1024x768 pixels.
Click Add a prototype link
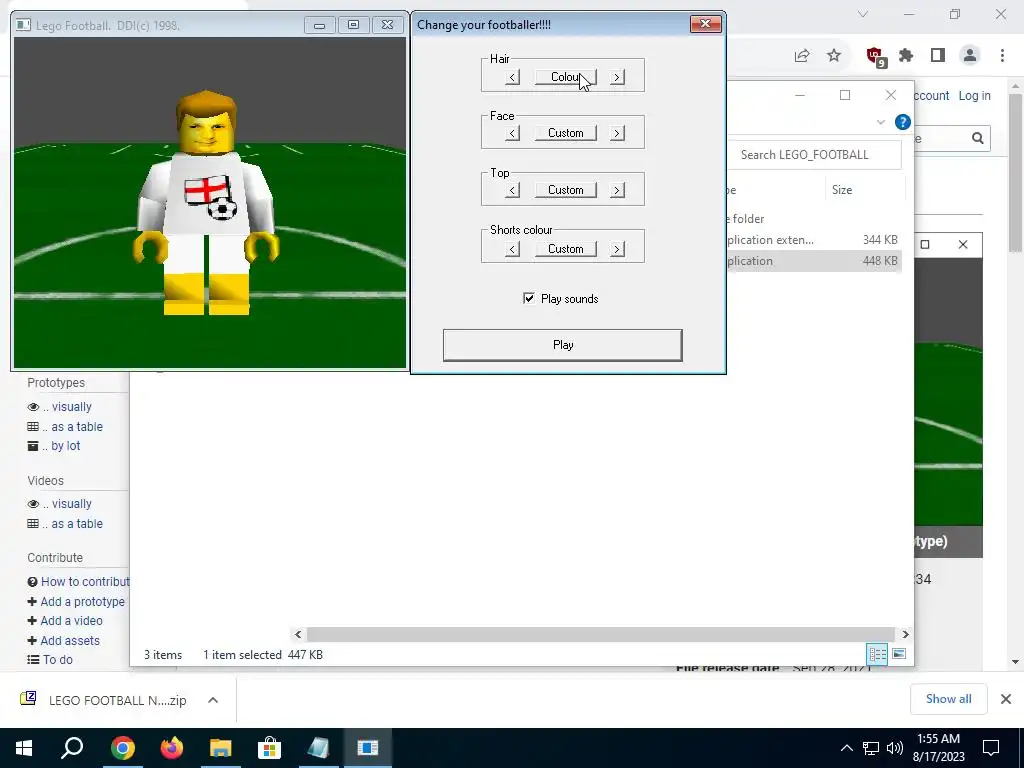pyautogui.click(x=82, y=601)
